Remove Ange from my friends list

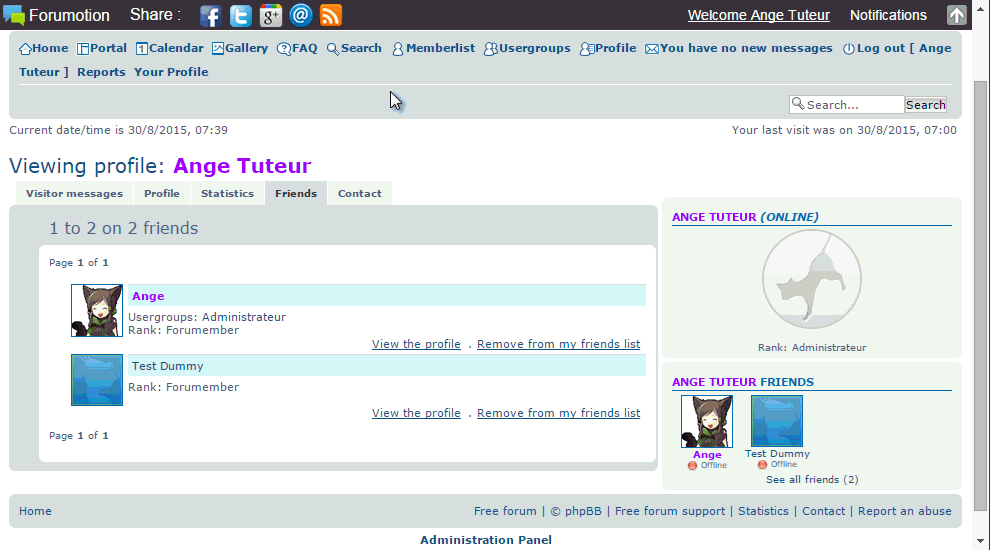click(x=558, y=344)
